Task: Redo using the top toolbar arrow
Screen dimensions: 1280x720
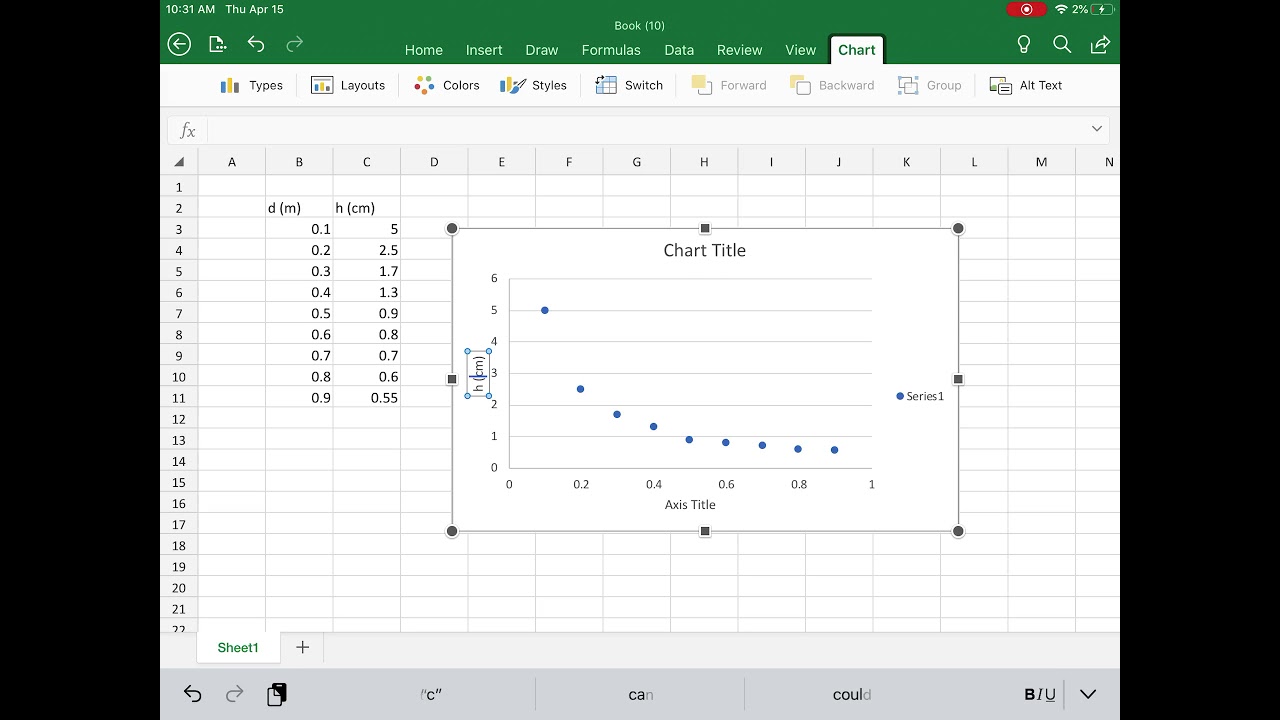Action: pos(294,44)
